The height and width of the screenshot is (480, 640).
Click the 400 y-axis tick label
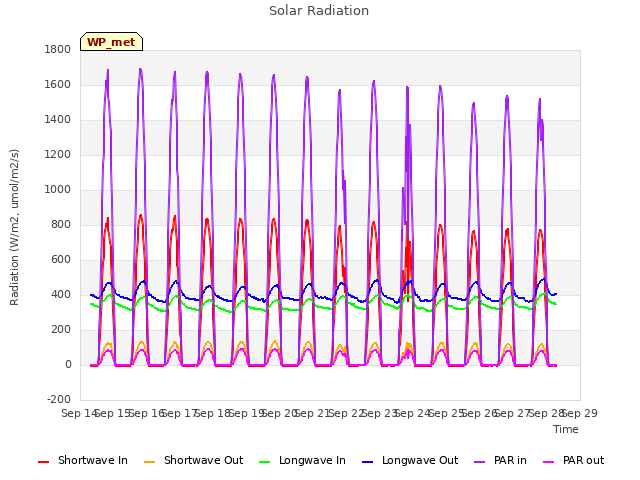point(61,294)
